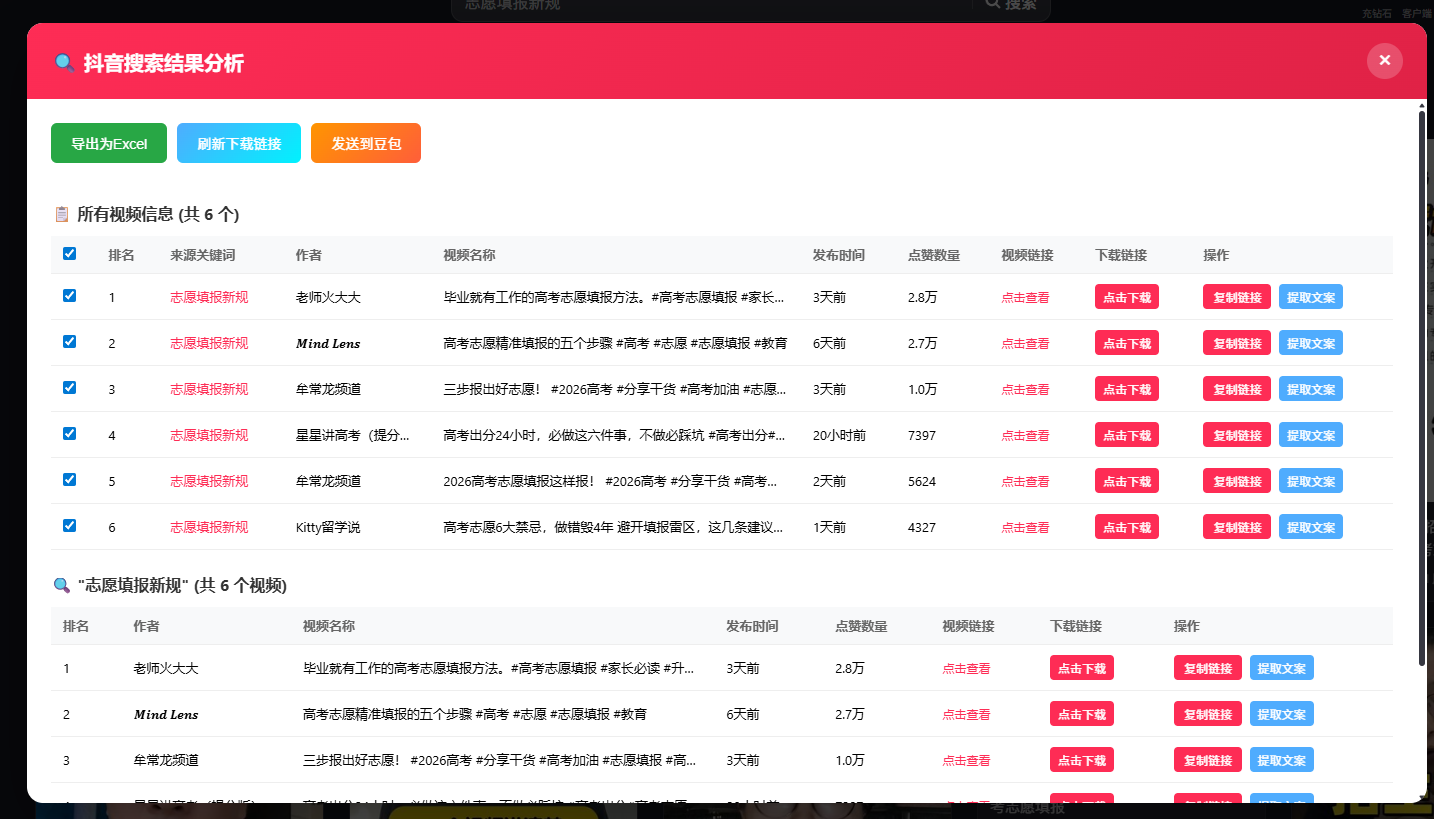The width and height of the screenshot is (1434, 819).
Task: Uncheck the checkbox for Kitty留学说 row
Action: point(70,526)
